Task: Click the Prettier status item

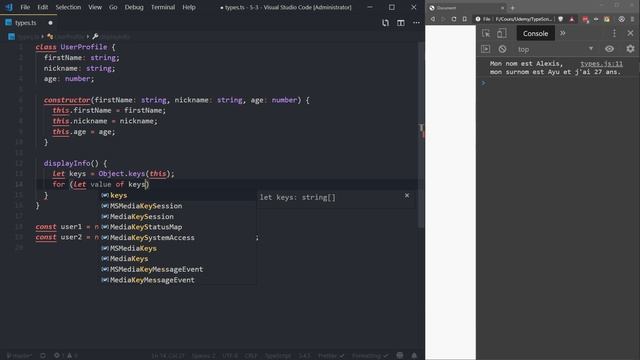Action: coord(331,356)
